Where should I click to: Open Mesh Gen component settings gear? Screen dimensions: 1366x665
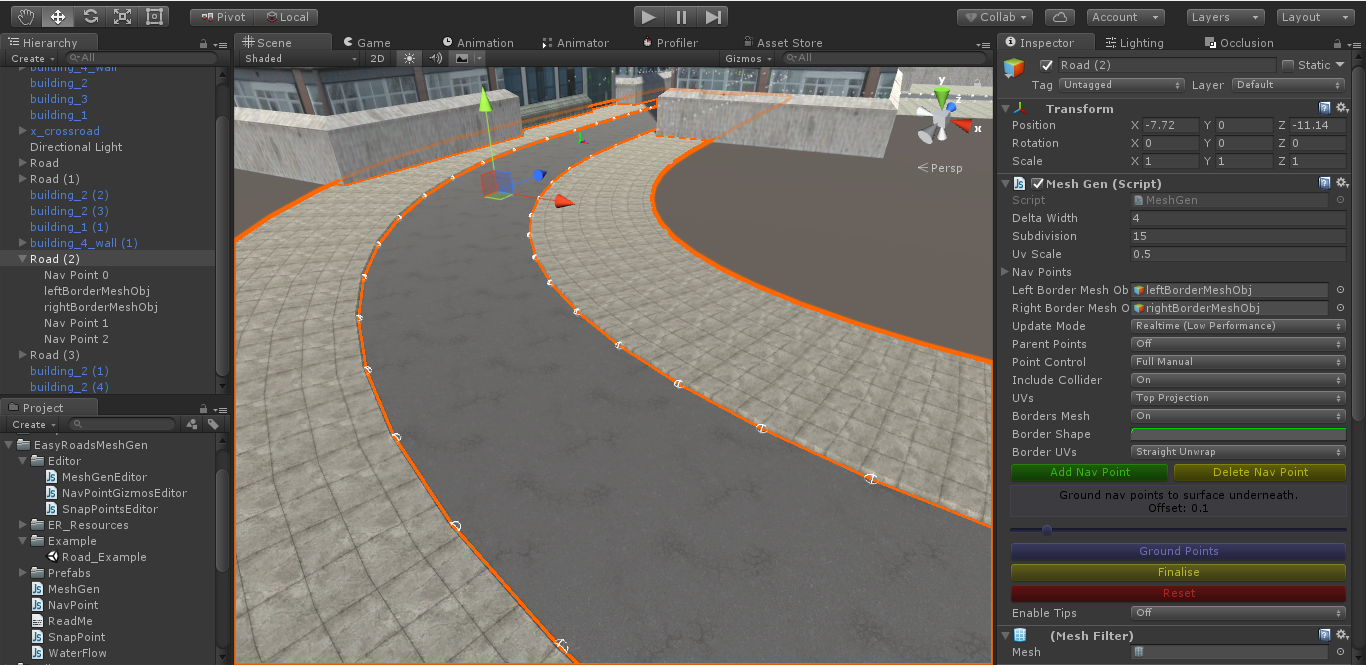[x=1340, y=183]
